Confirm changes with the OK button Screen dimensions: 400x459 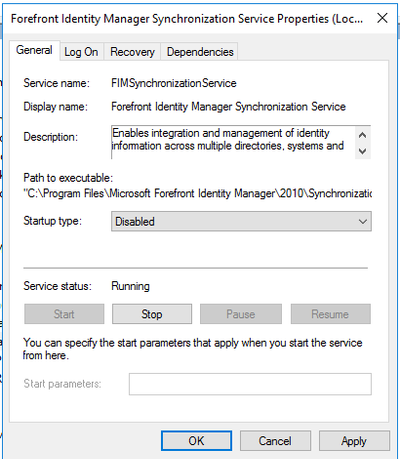click(x=196, y=441)
